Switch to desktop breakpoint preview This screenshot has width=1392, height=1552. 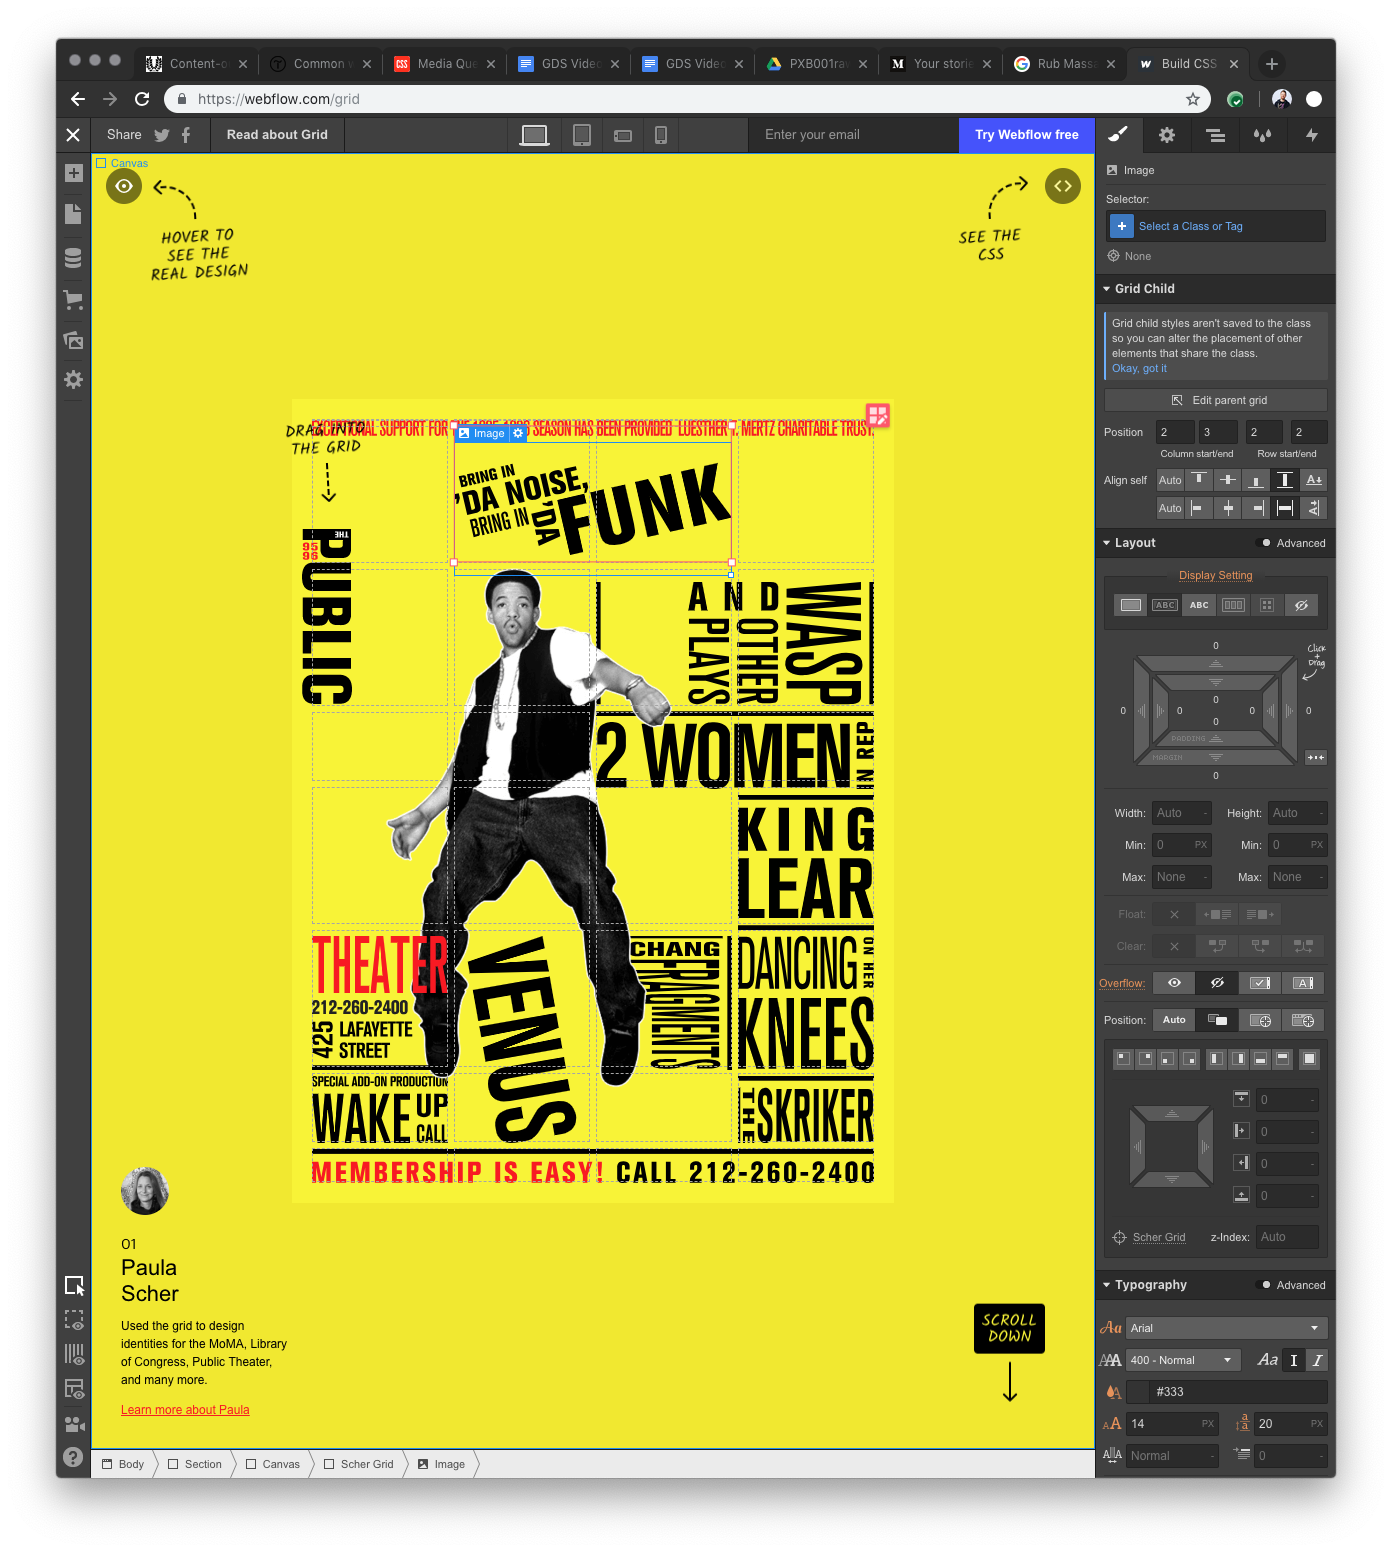[x=535, y=135]
